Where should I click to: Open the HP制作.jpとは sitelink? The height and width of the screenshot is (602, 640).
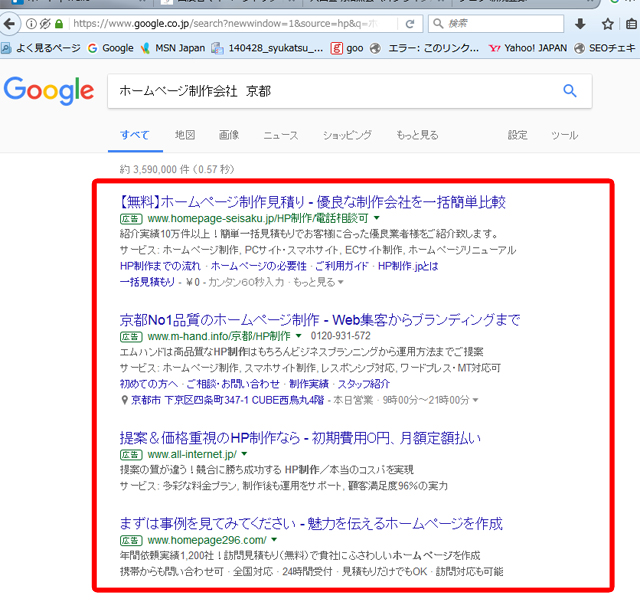[x=408, y=267]
